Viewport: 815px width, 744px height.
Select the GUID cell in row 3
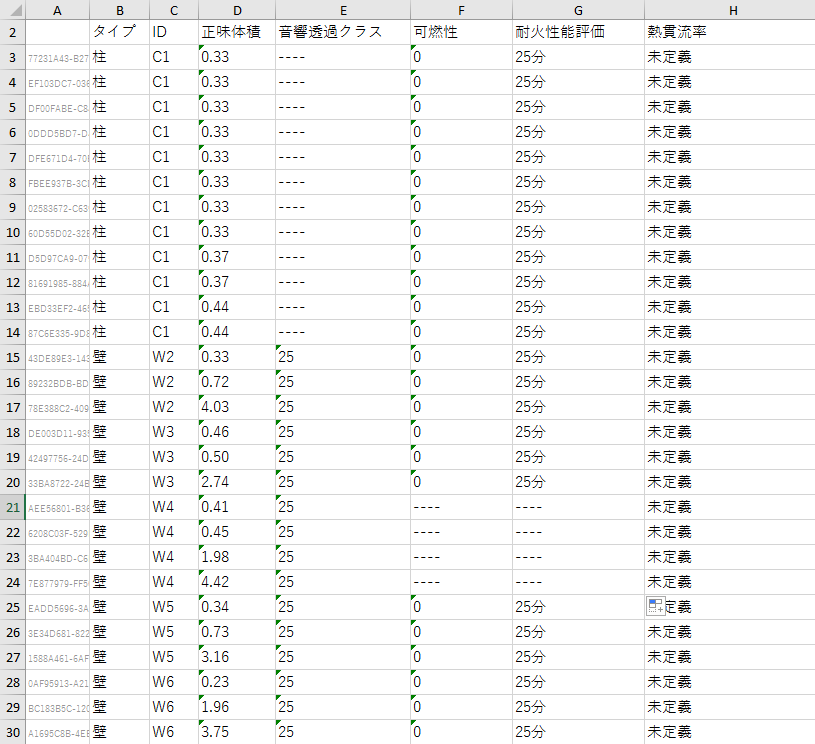pos(57,56)
